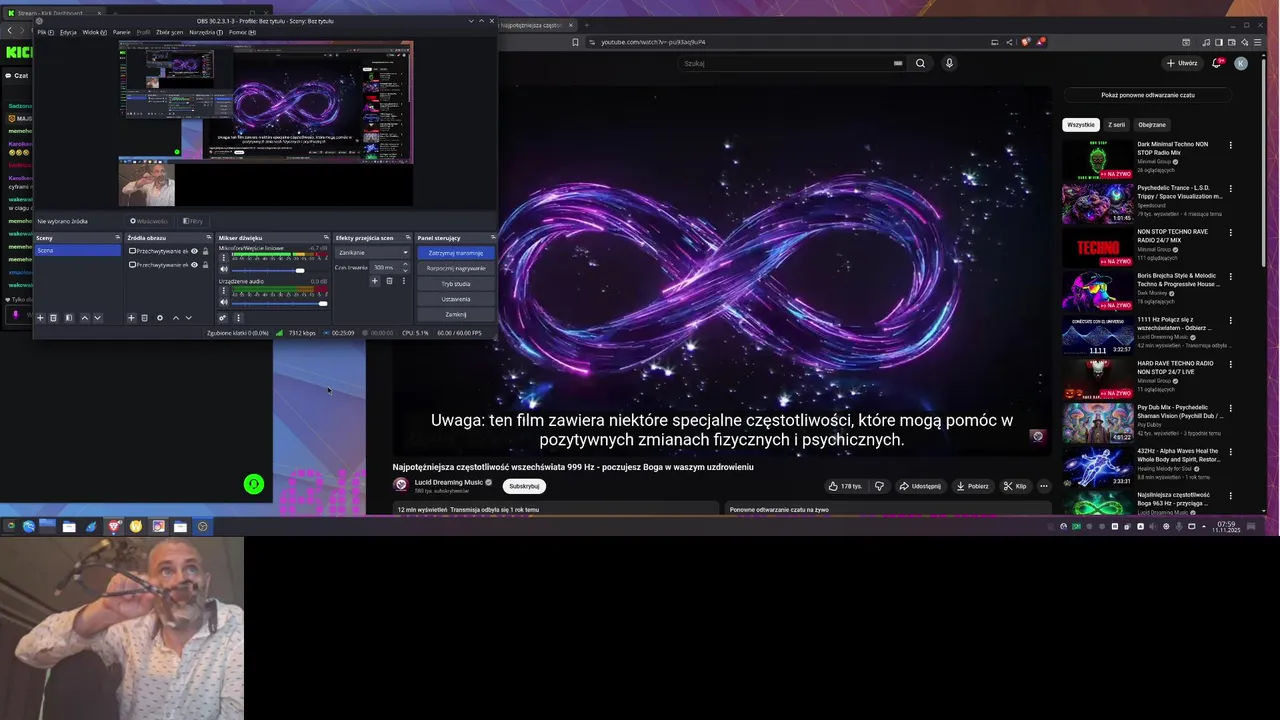
Task: Open Pomoc menu in OBS
Action: (x=242, y=32)
